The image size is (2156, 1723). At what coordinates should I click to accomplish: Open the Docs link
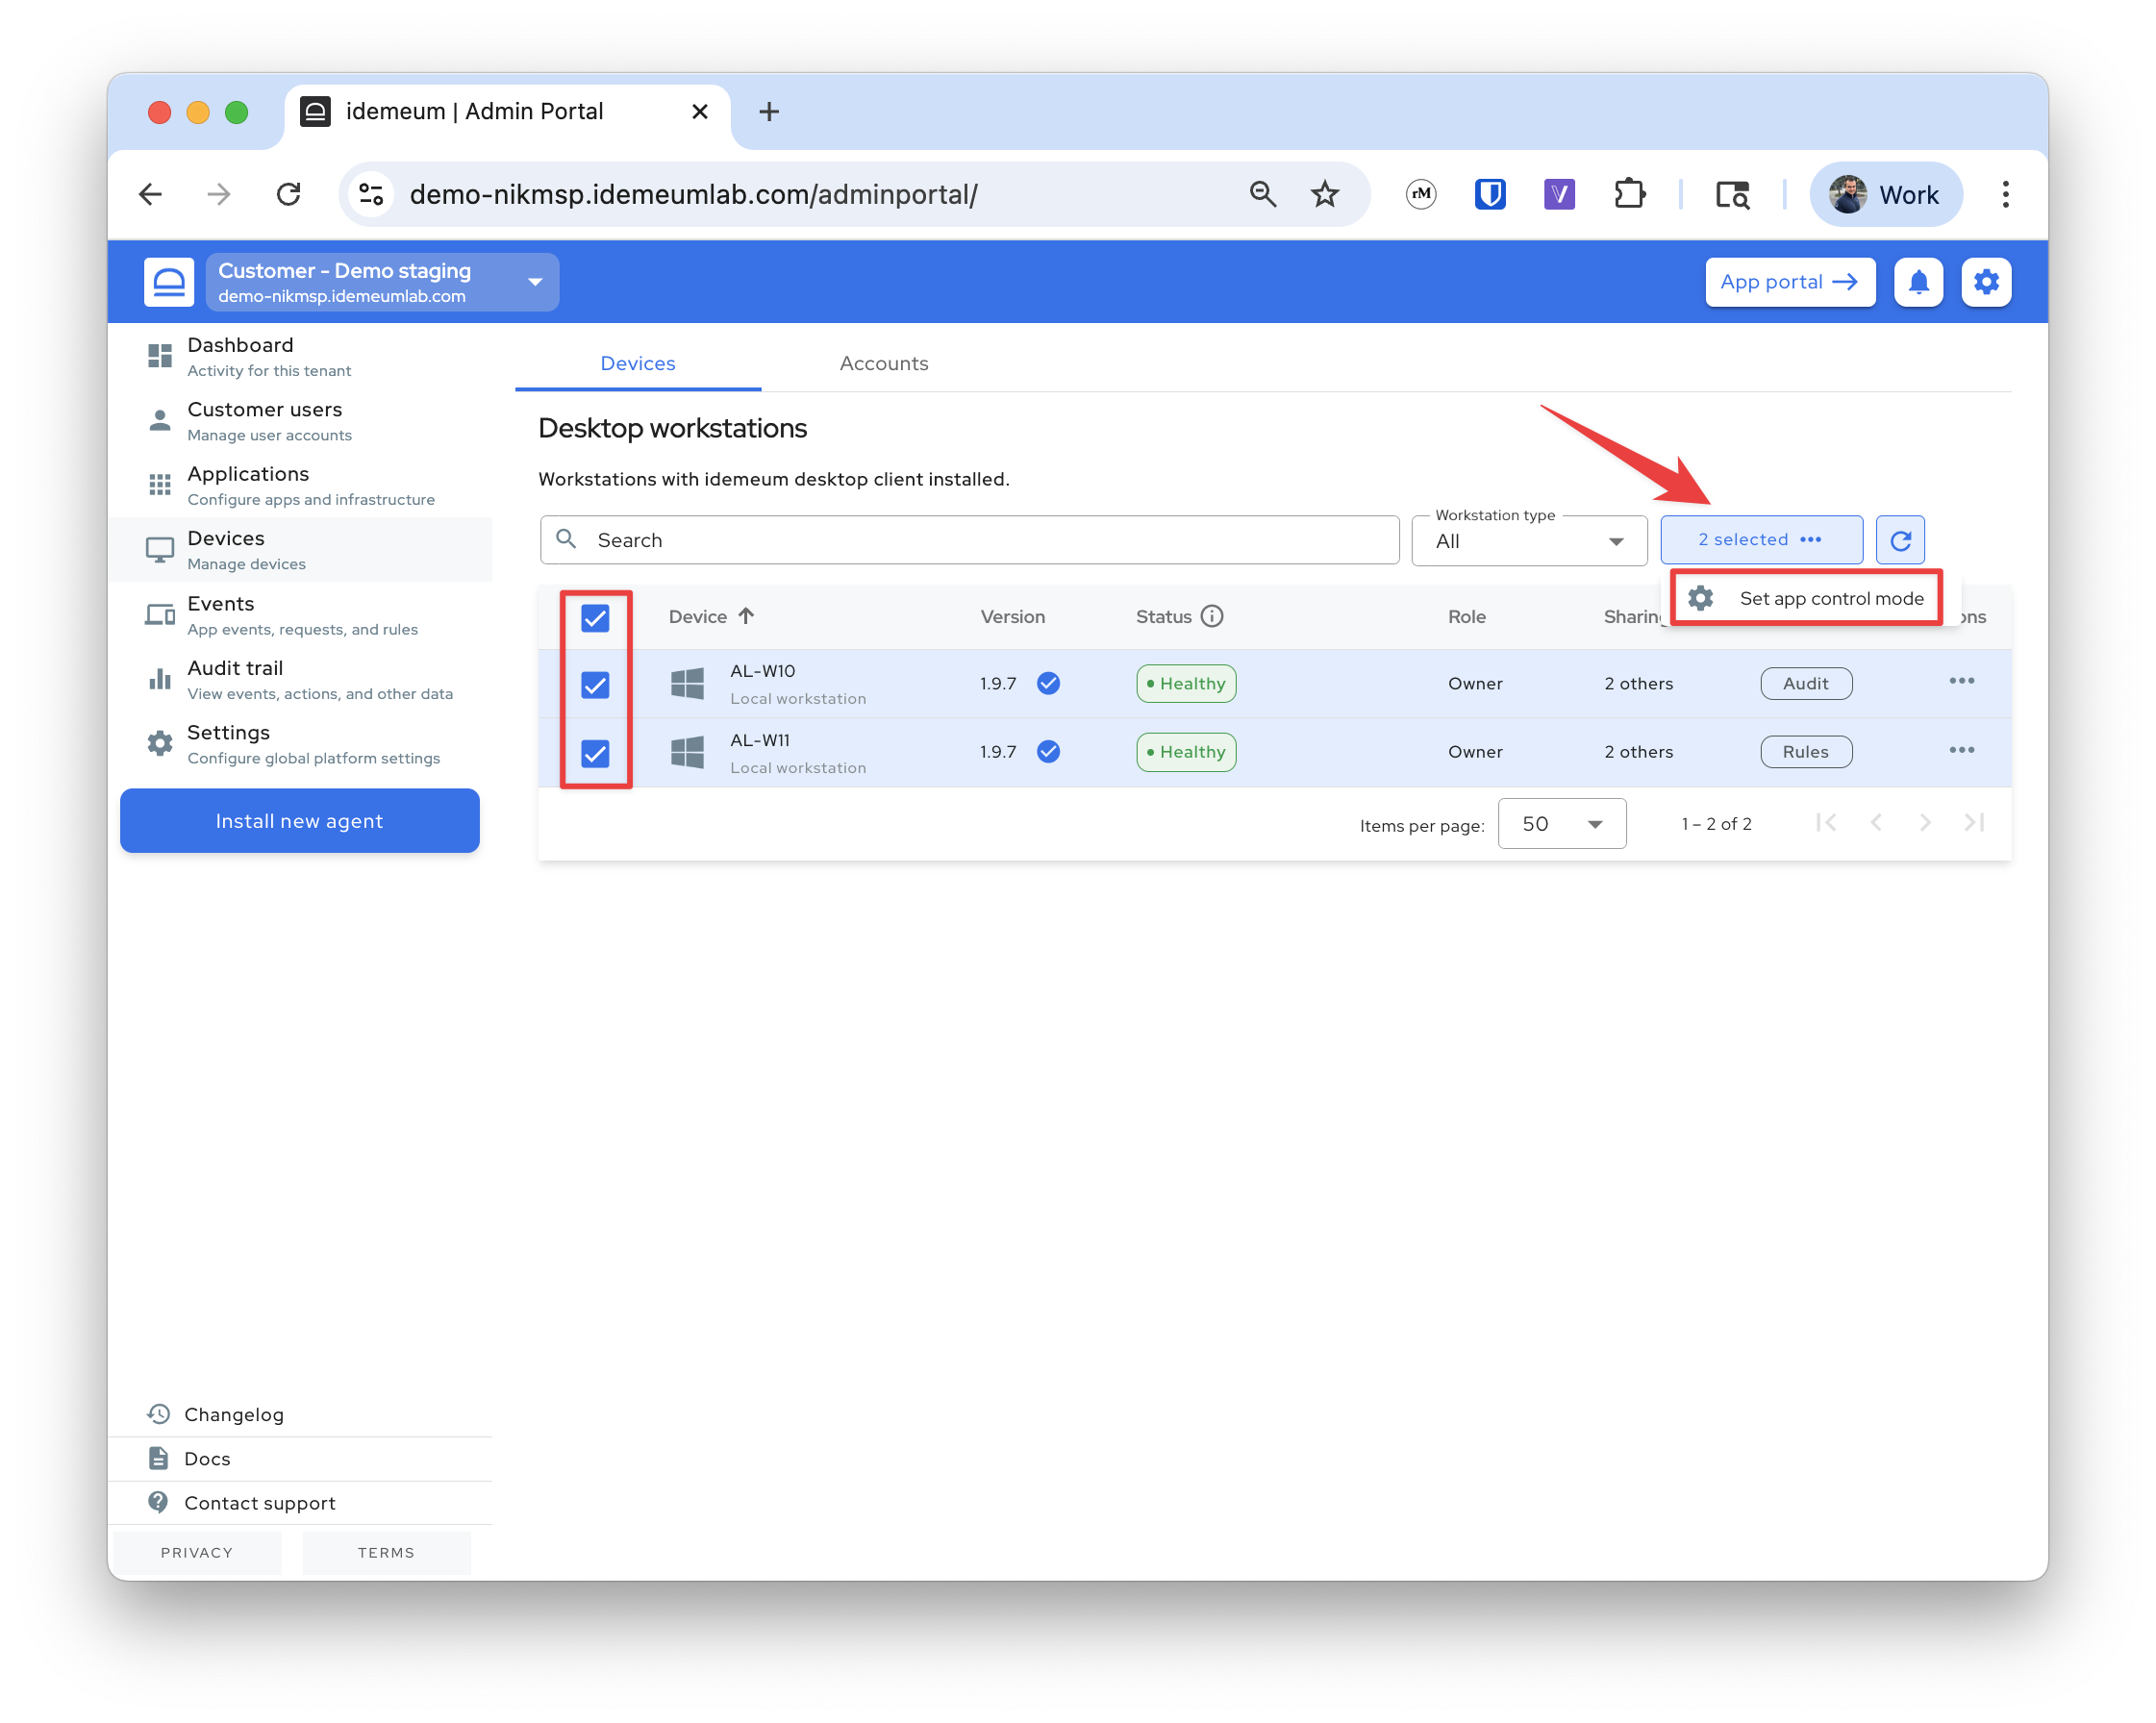(x=300, y=1458)
